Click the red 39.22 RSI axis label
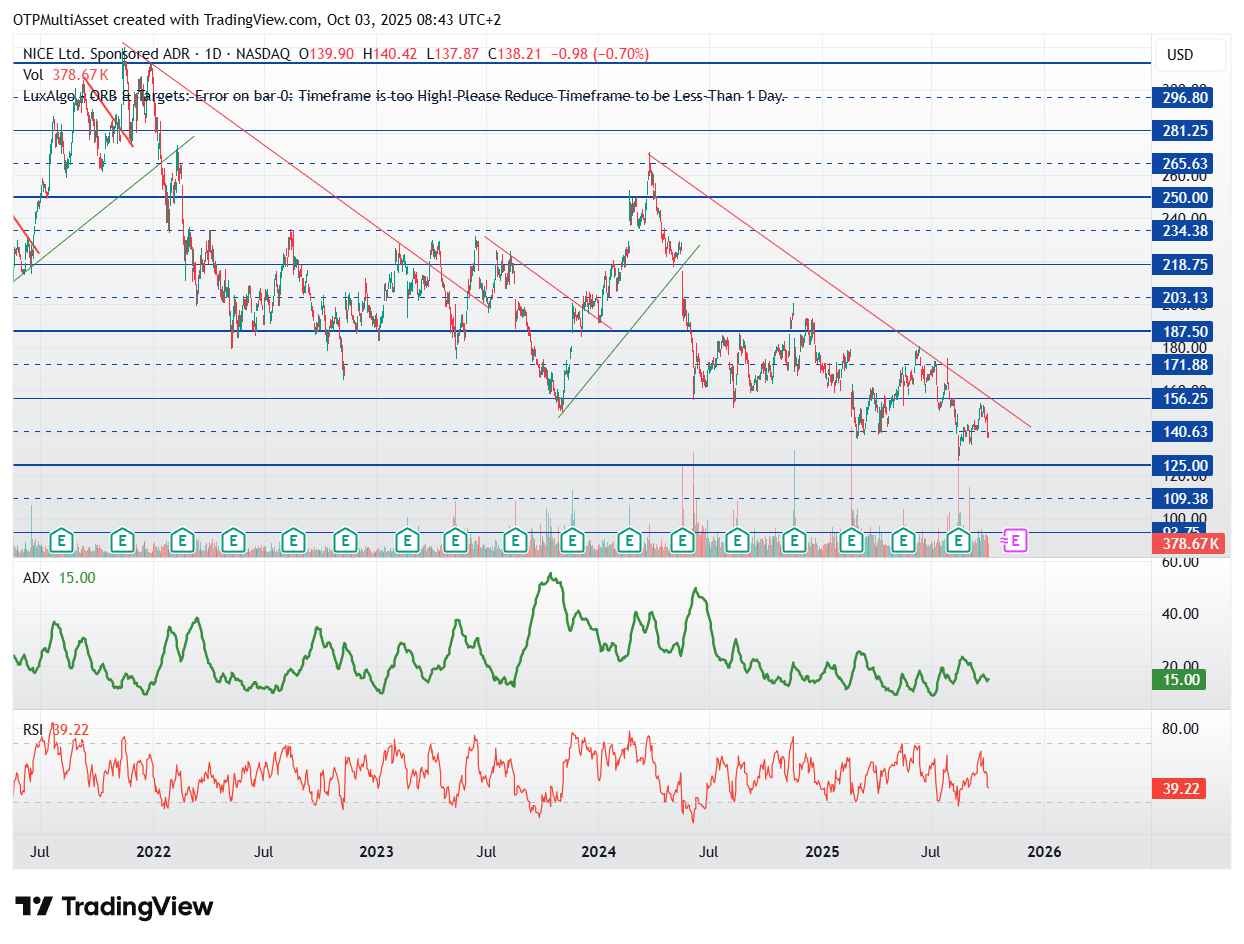The width and height of the screenshot is (1244, 944). pos(1179,789)
